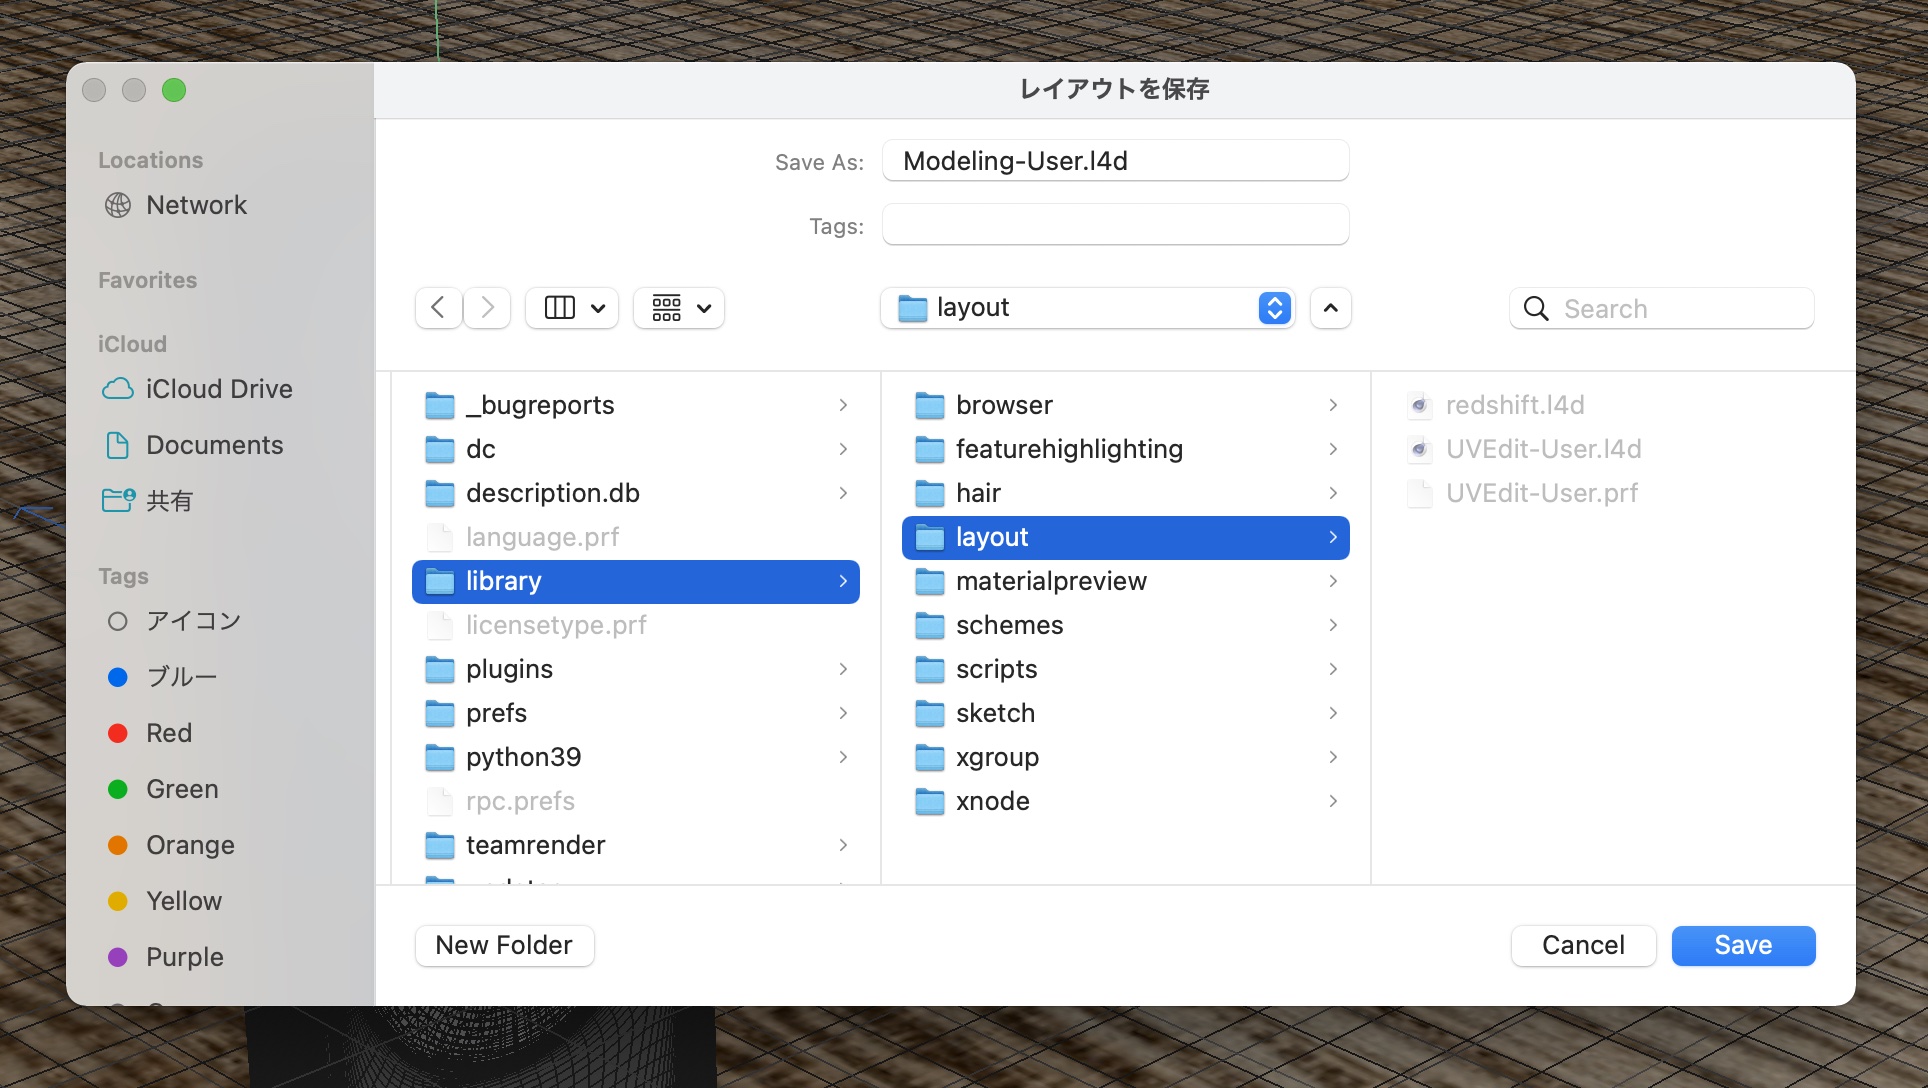This screenshot has height=1088, width=1928.
Task: Select the ブルー blue tag
Action: (181, 677)
